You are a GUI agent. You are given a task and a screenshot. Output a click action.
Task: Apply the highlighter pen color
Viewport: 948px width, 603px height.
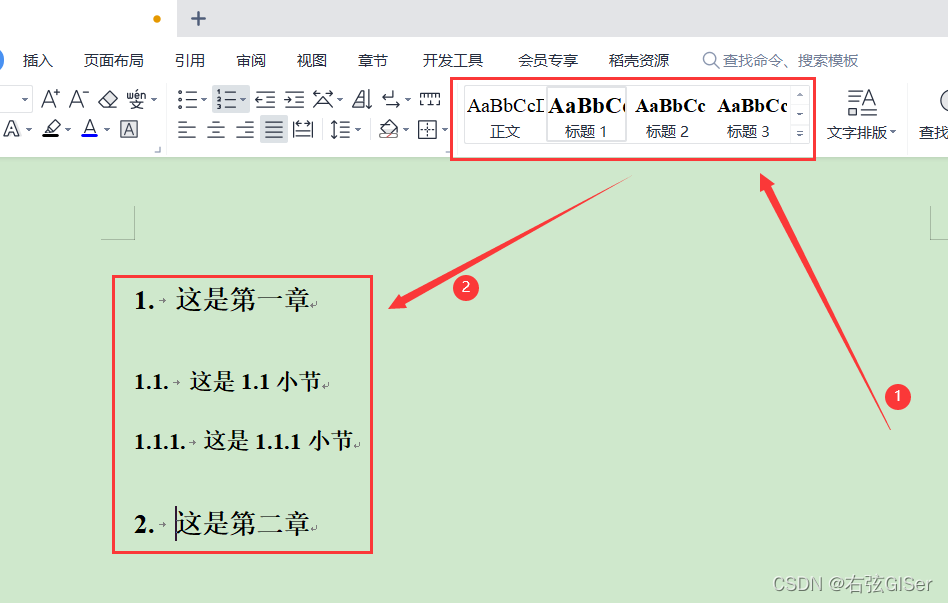click(x=51, y=129)
